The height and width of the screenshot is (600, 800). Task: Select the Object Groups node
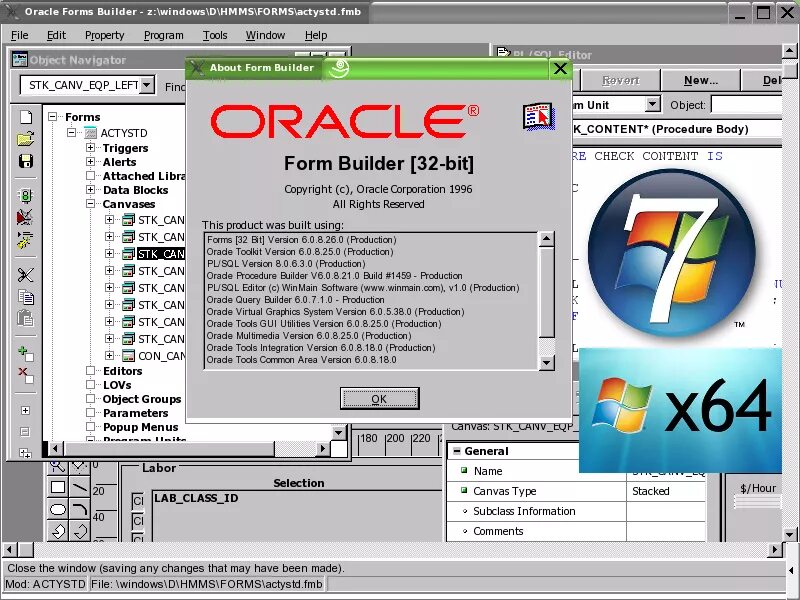coord(142,399)
